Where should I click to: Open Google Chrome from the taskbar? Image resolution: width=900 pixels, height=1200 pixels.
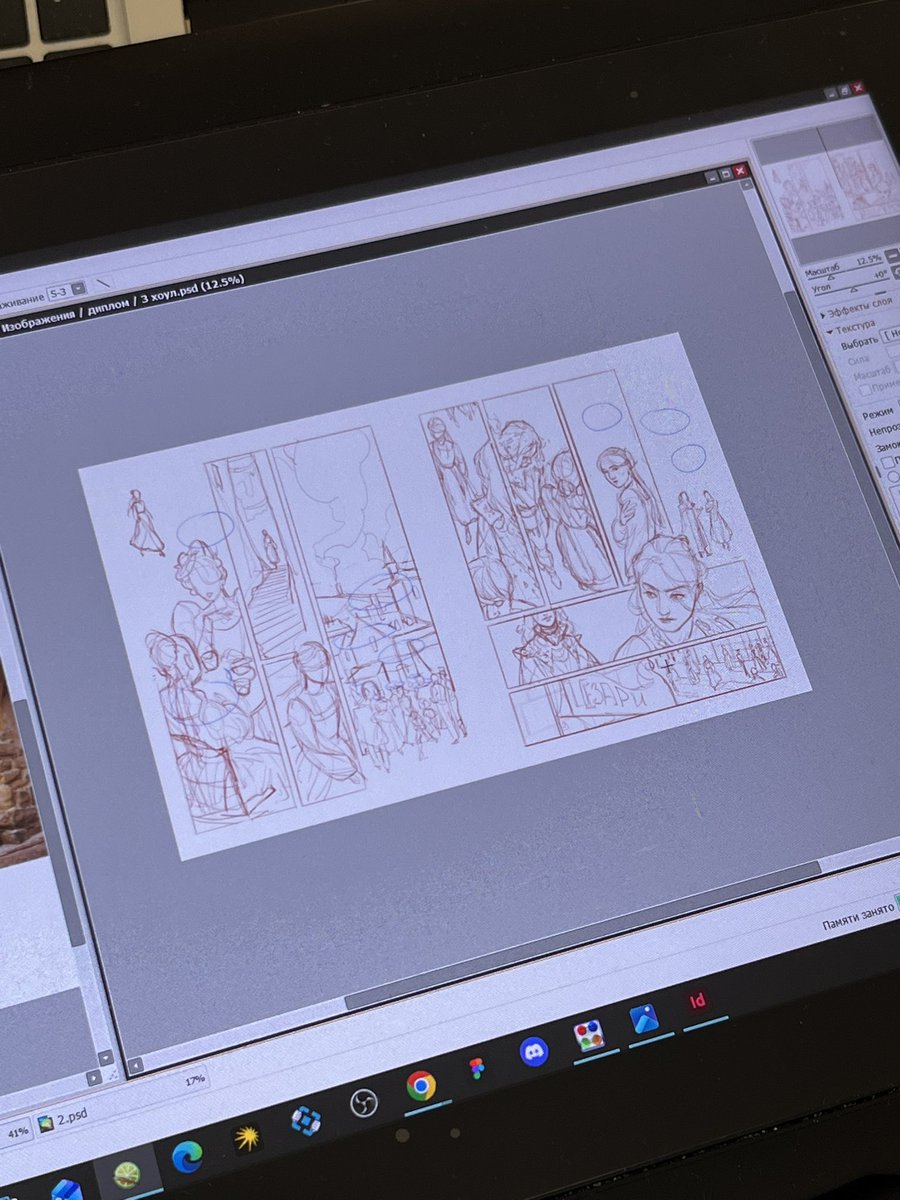click(x=421, y=1086)
